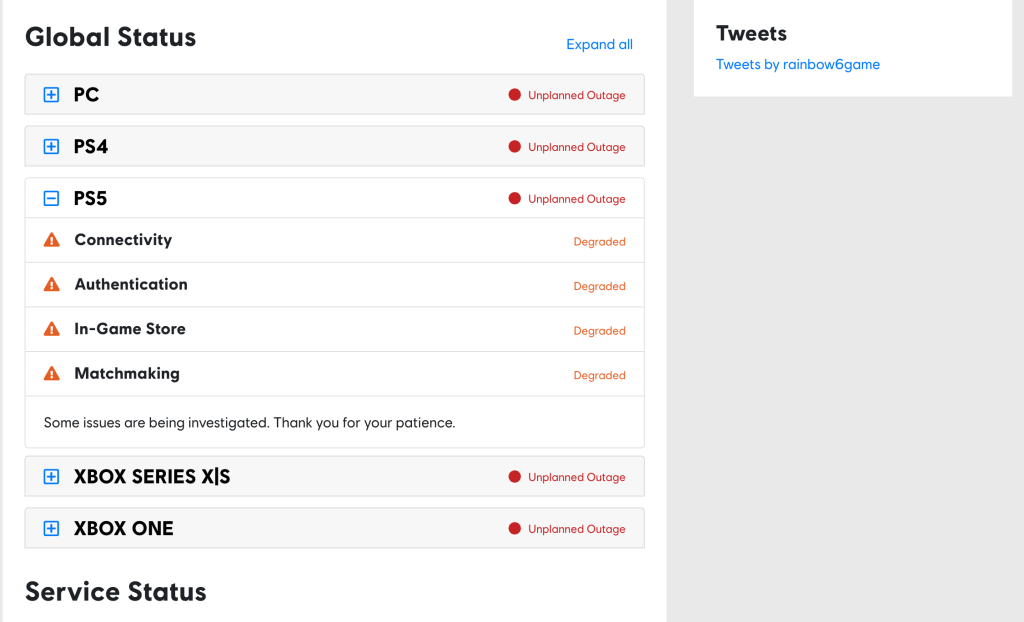Screen dimensions: 1024x622
Task: Expand the PC status section
Action: [51, 95]
